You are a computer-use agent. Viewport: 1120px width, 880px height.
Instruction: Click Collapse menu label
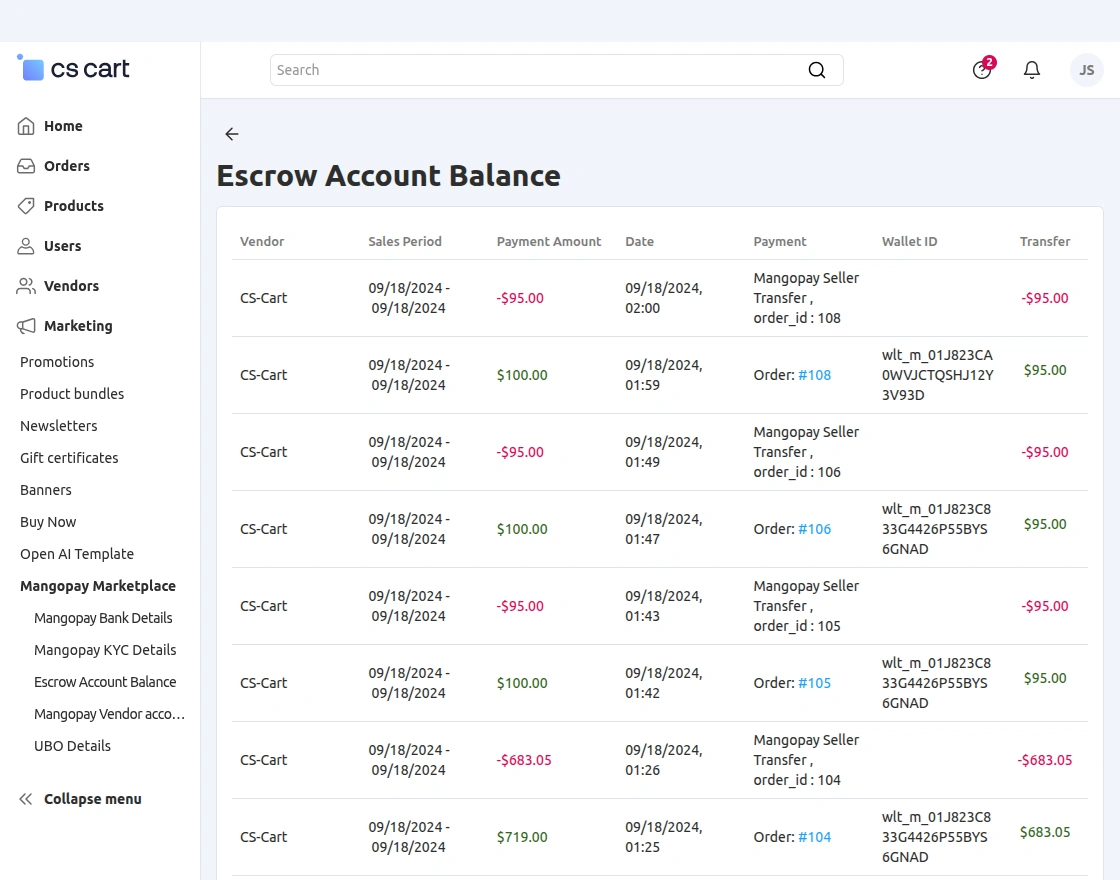coord(93,799)
